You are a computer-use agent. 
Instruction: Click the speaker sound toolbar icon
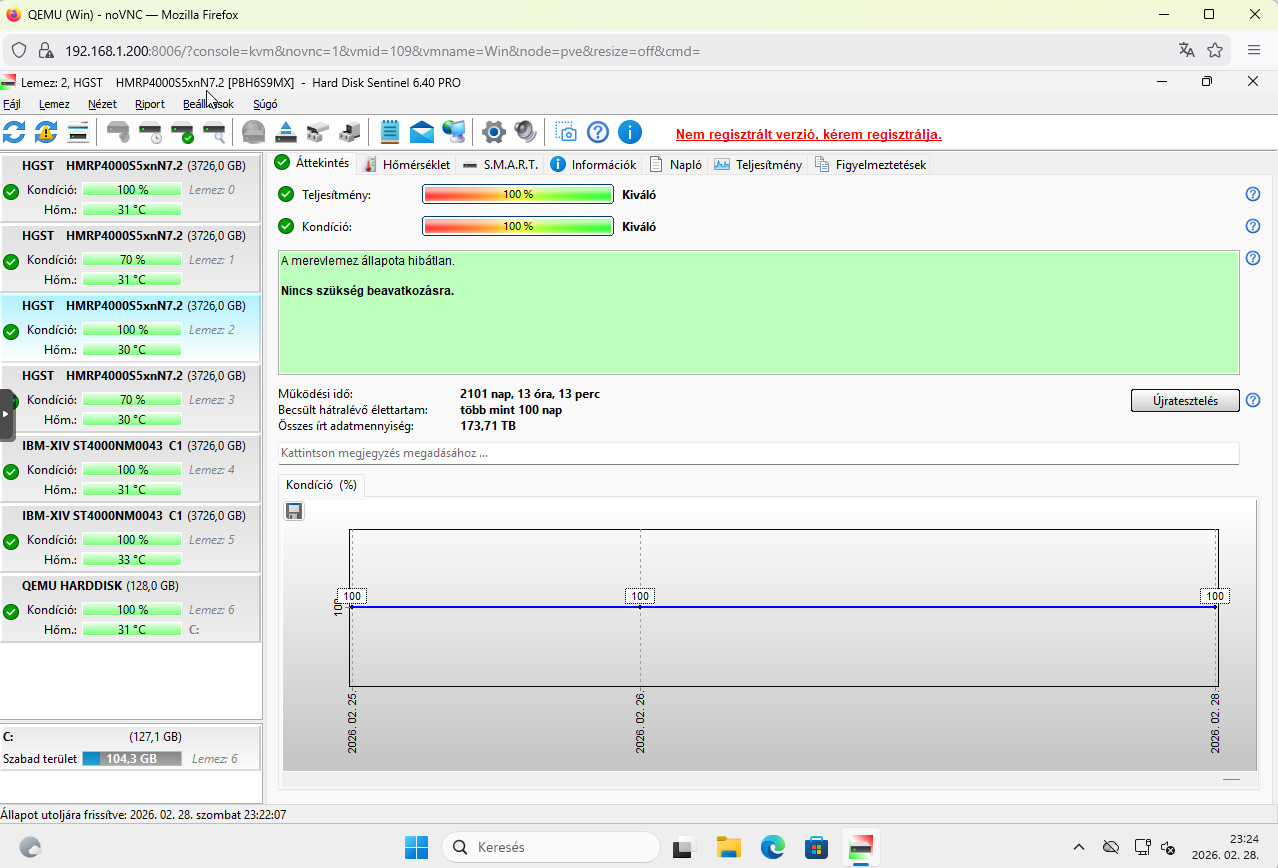(x=525, y=132)
